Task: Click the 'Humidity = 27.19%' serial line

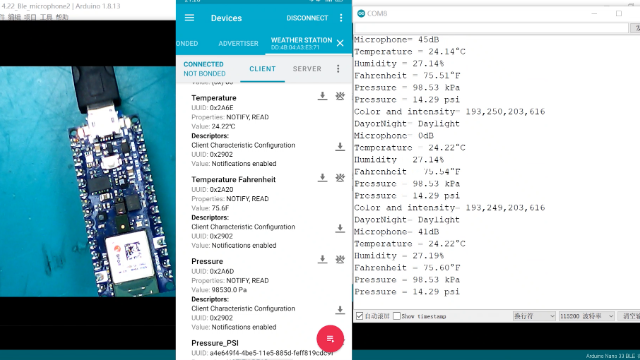Action: (x=399, y=256)
